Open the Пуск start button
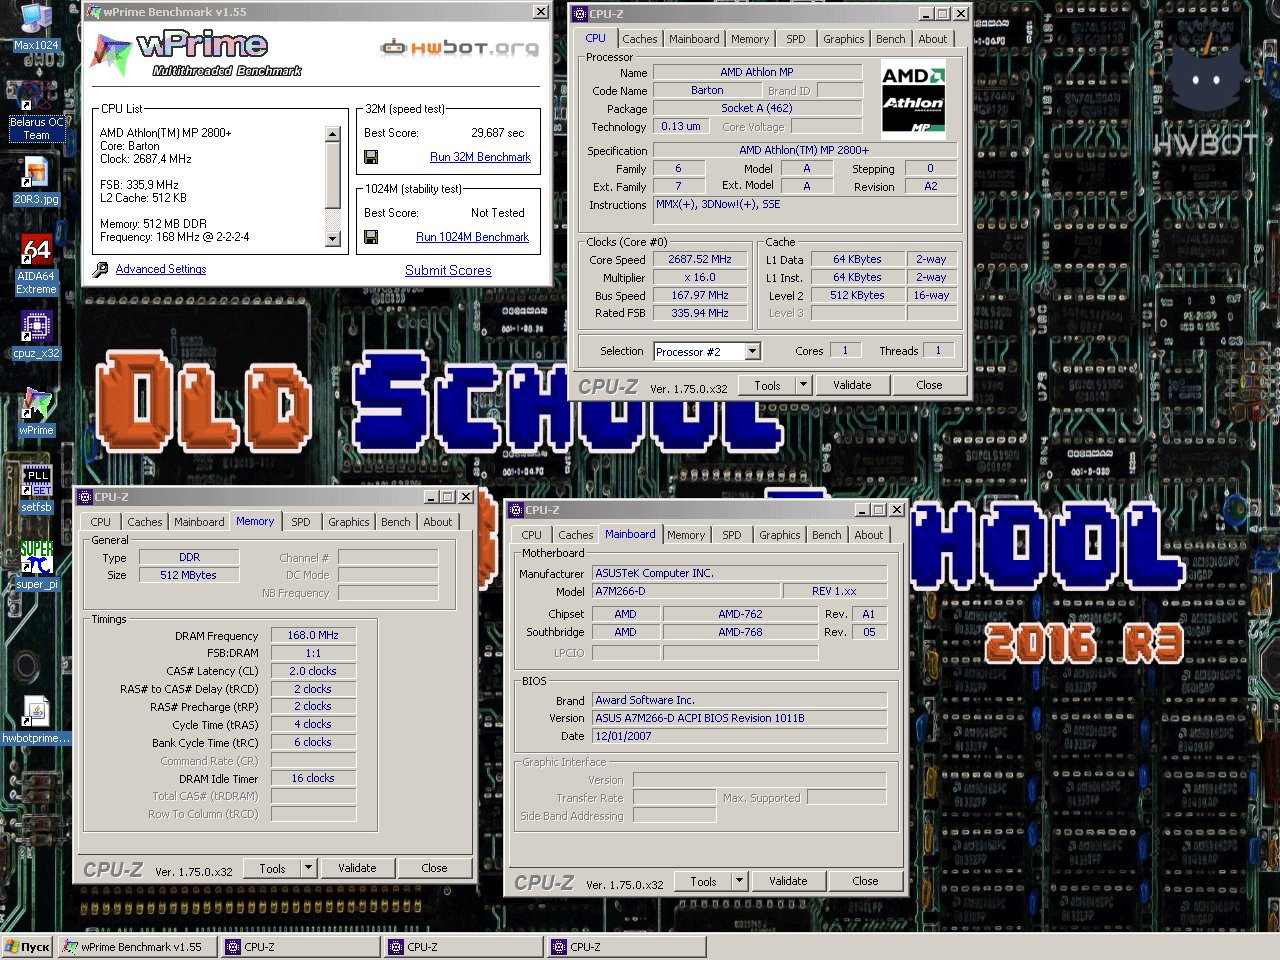 (27, 947)
